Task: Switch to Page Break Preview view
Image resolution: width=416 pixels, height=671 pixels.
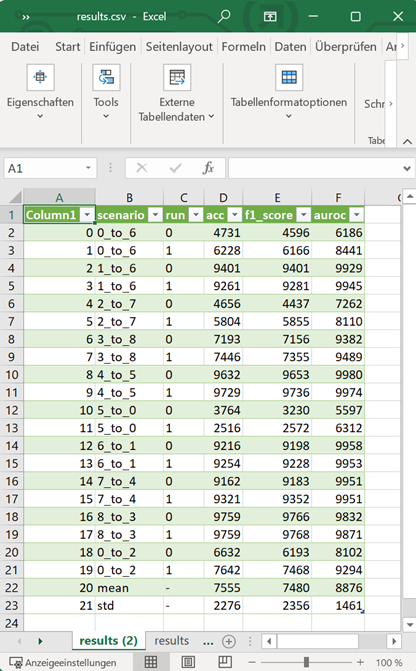Action: tap(225, 662)
